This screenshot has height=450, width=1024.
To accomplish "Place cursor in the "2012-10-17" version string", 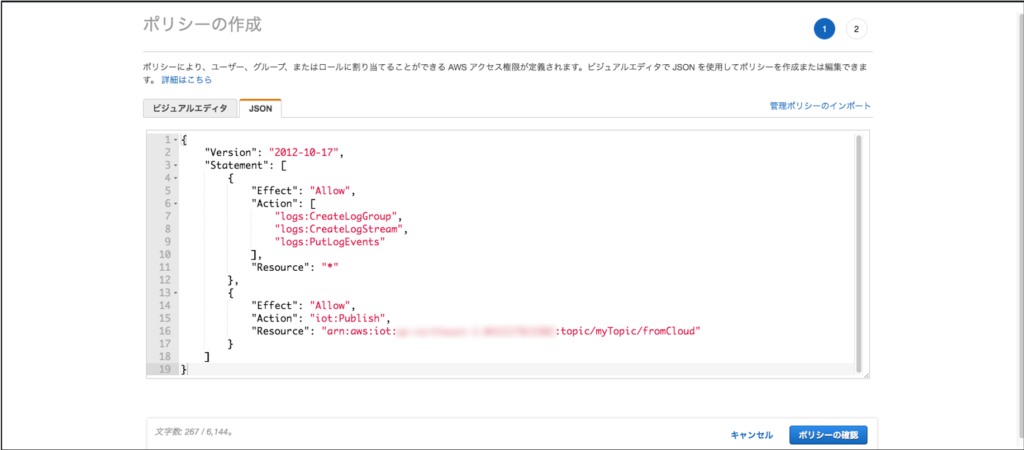I will tap(305, 151).
